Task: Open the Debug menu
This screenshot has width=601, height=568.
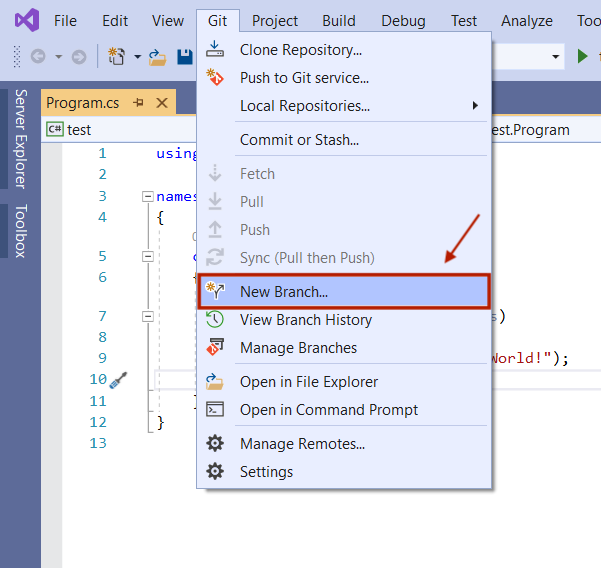Action: (x=403, y=20)
